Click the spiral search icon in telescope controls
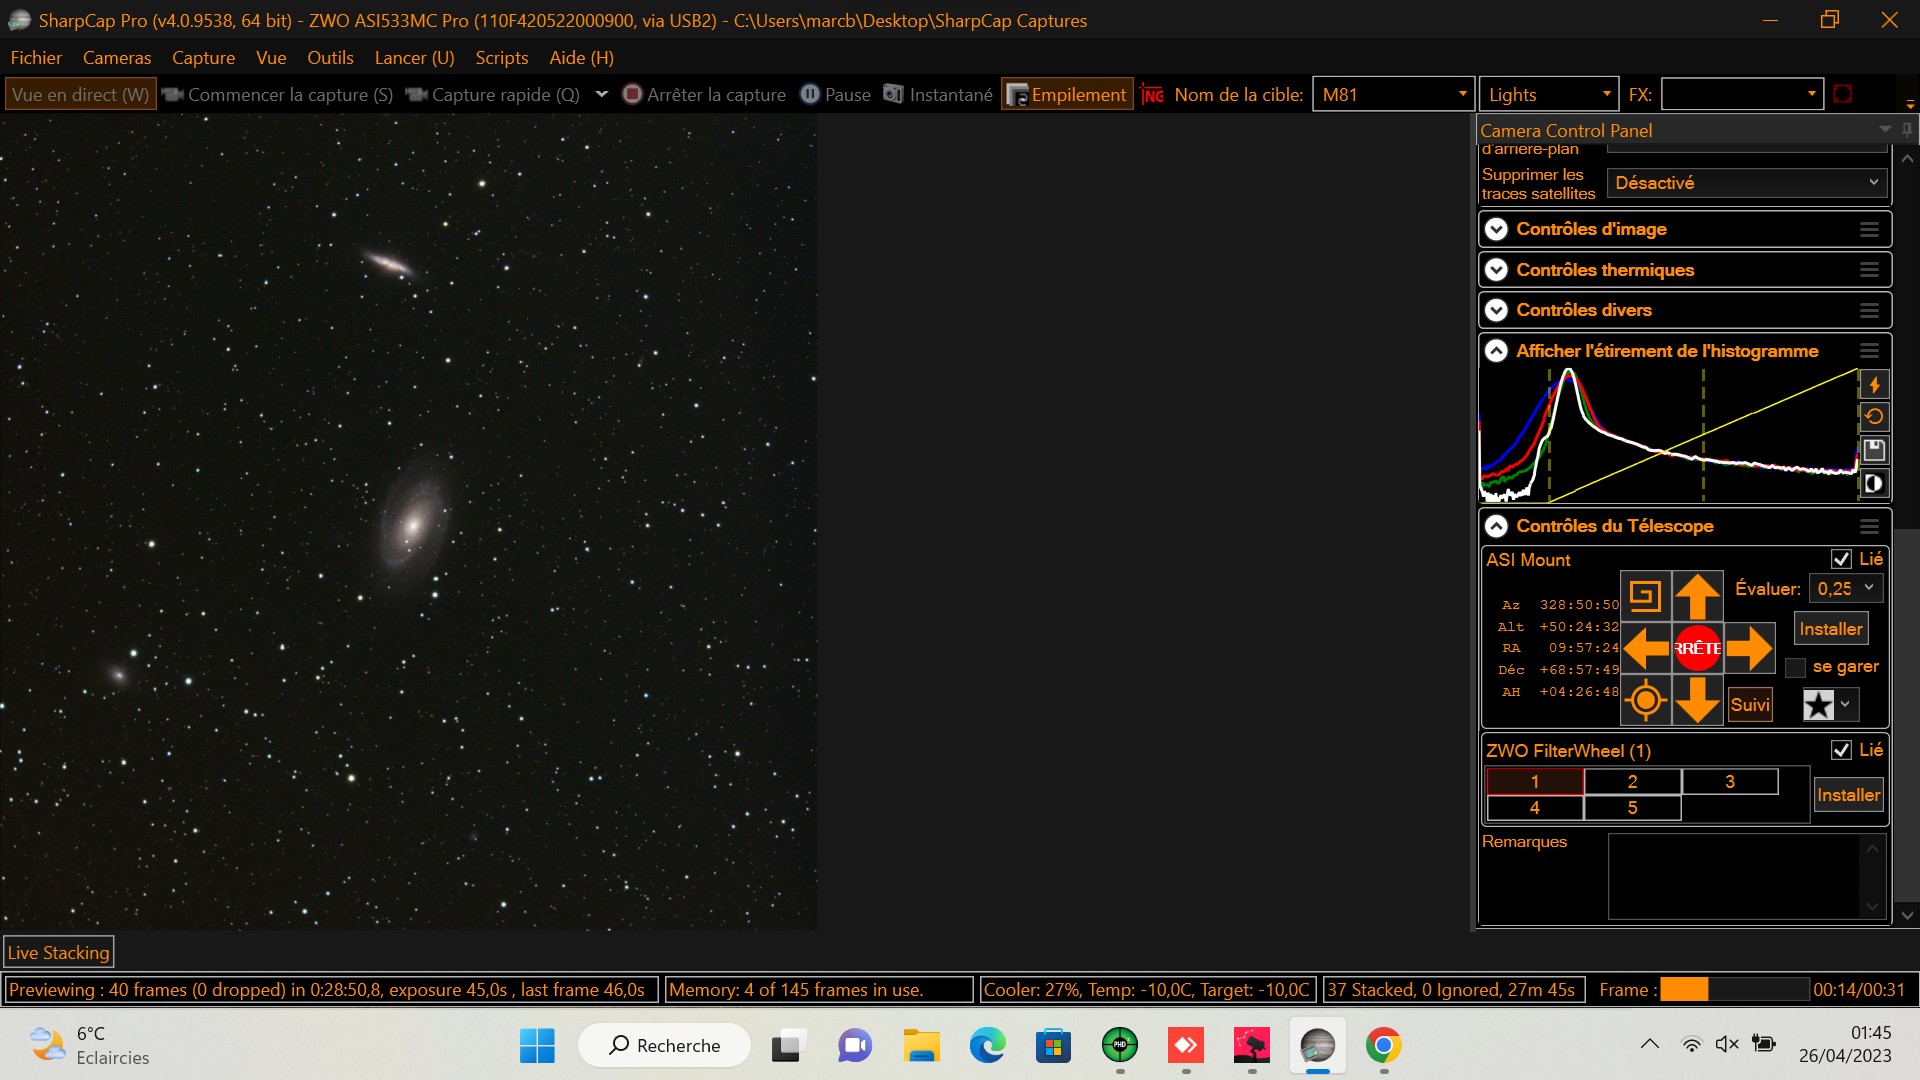Screen dimensions: 1920x1080 pos(1645,597)
